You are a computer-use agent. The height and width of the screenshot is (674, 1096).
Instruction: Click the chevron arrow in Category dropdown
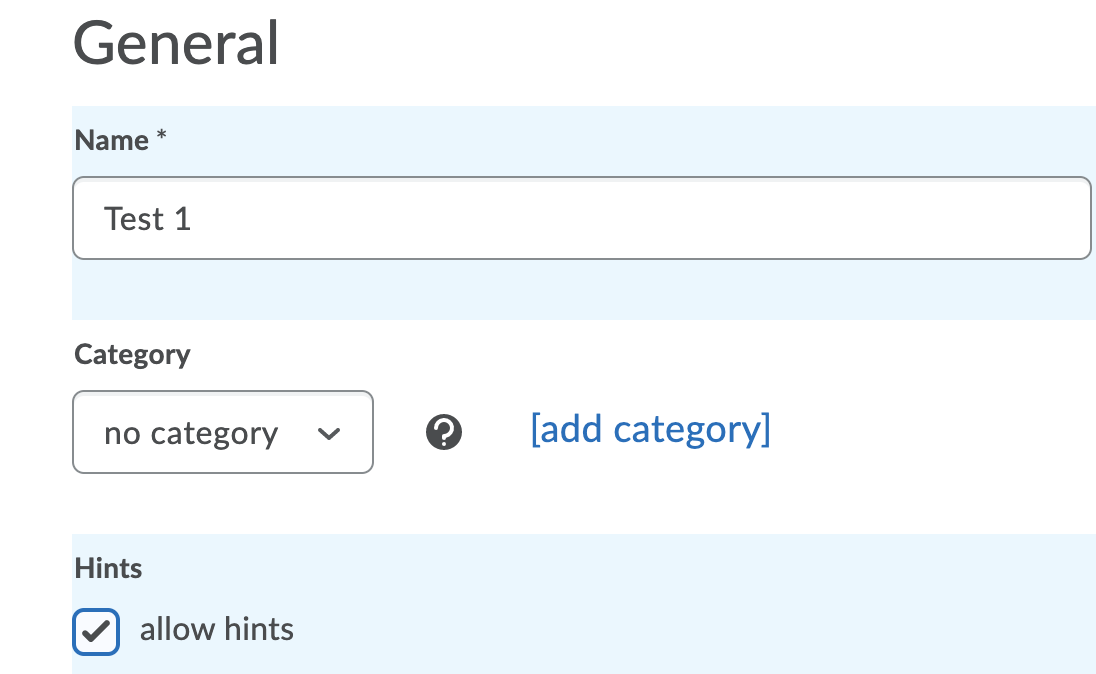(327, 434)
